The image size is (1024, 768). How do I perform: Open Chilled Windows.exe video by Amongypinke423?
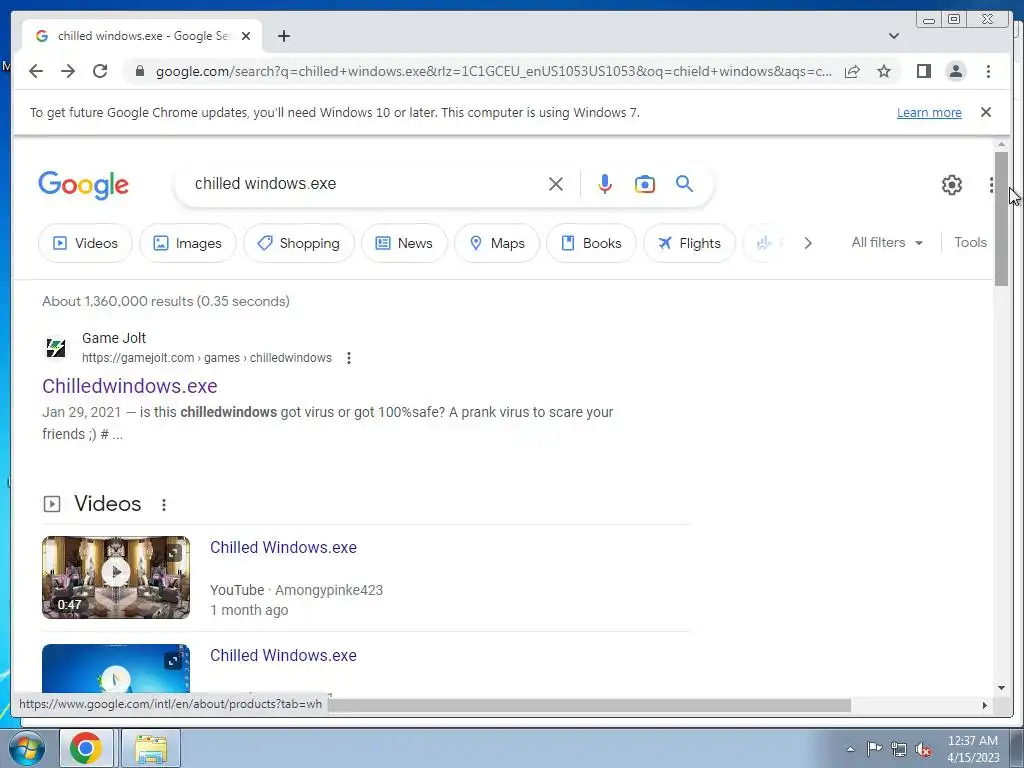point(283,547)
